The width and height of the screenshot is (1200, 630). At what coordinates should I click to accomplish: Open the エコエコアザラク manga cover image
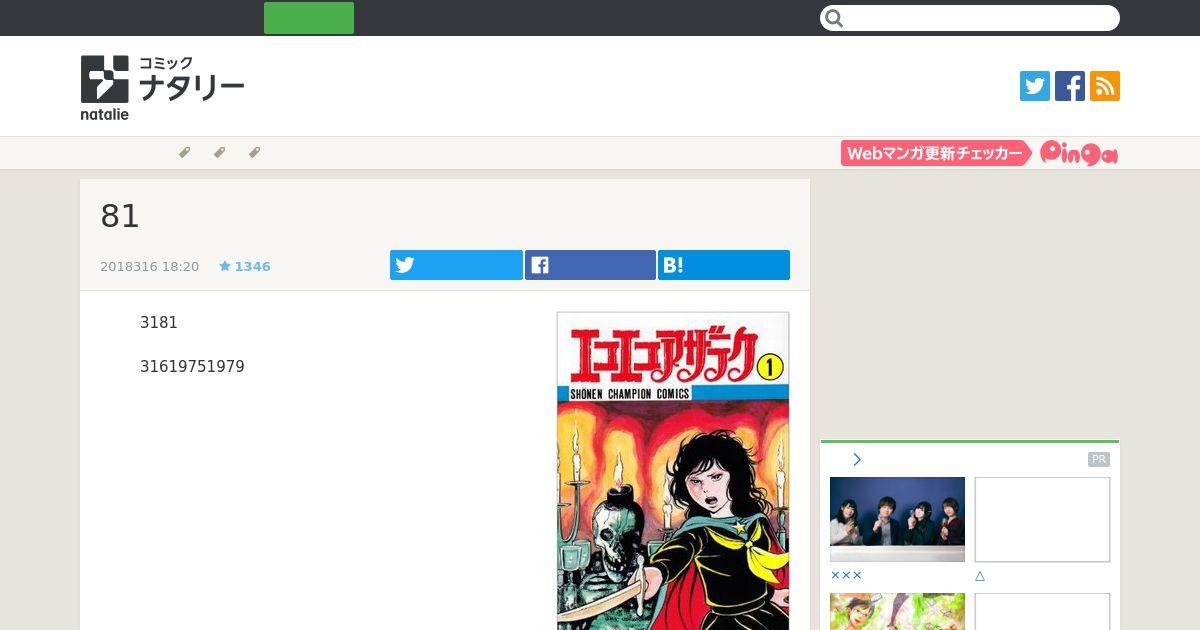[673, 471]
